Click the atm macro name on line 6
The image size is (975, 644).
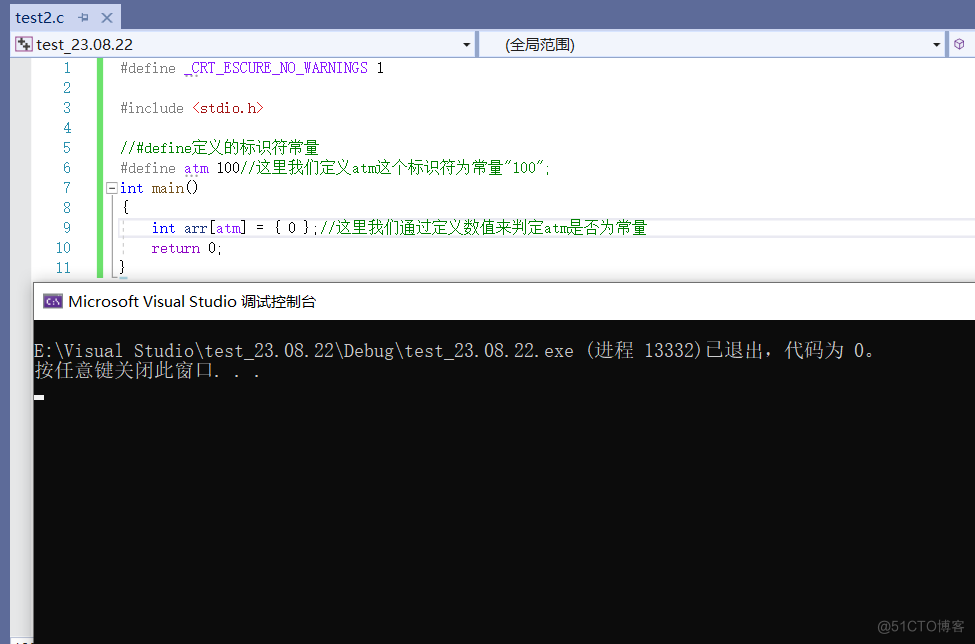(196, 168)
